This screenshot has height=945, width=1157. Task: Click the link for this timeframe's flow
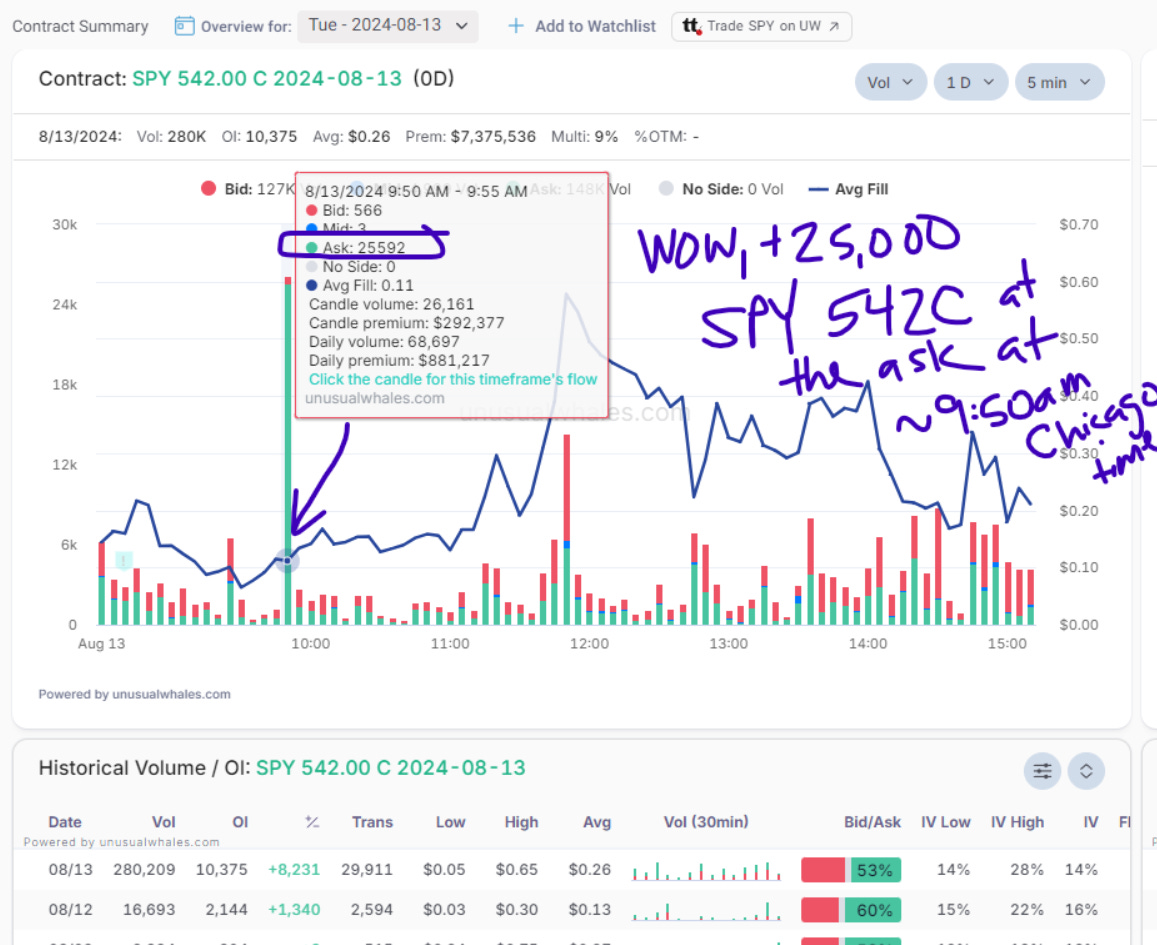[x=452, y=379]
